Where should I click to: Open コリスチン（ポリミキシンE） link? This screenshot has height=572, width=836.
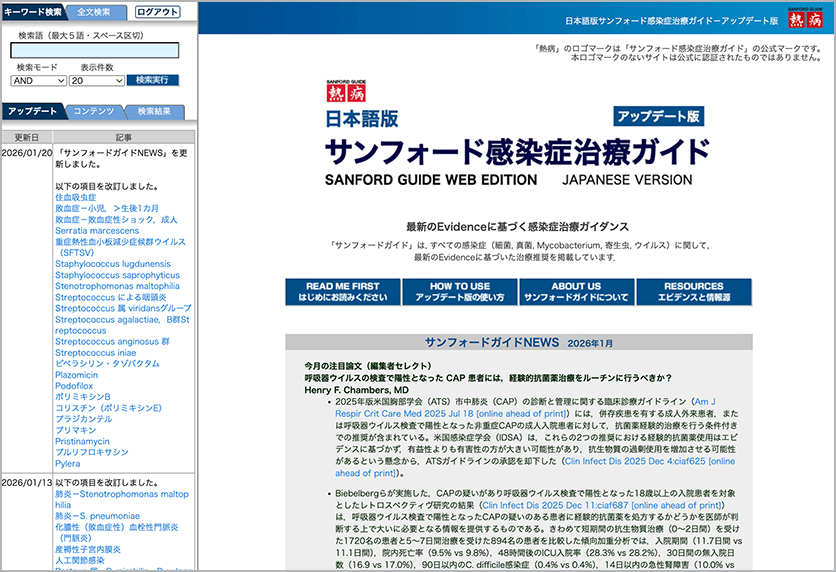(108, 408)
